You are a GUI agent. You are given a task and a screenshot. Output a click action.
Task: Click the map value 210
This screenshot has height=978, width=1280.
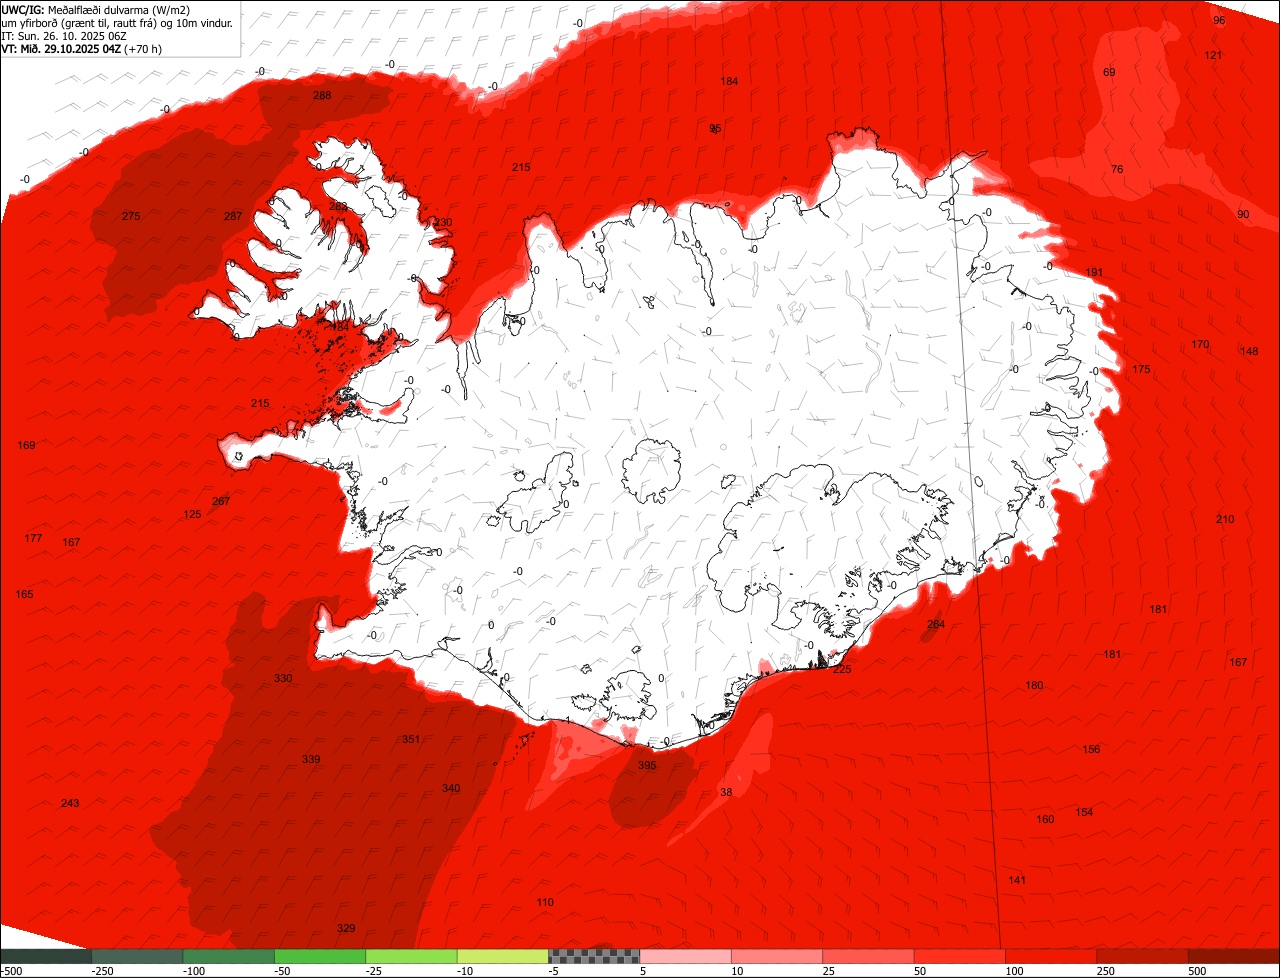(1225, 520)
